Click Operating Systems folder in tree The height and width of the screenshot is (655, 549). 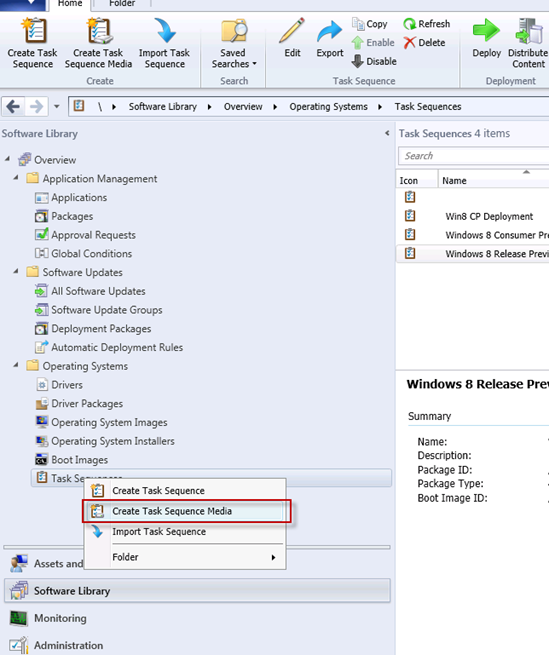[77, 366]
